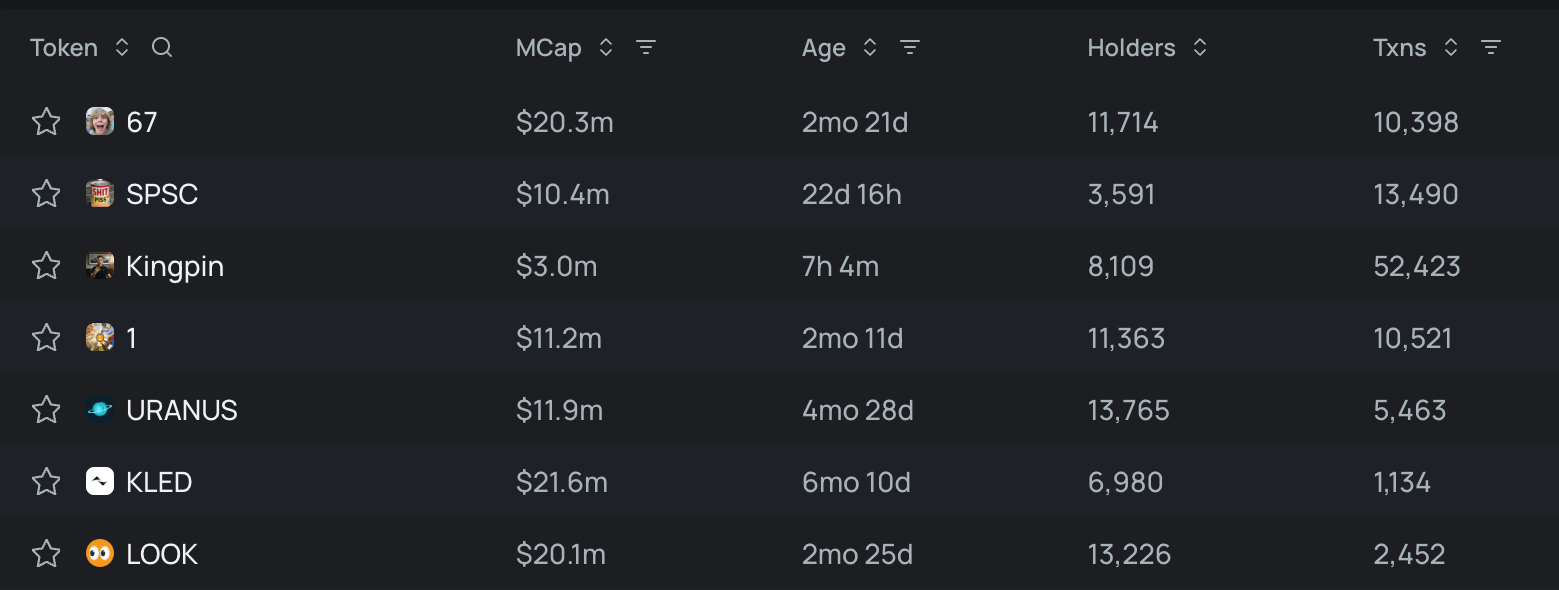1559x590 pixels.
Task: Open the Txns filter icon
Action: tap(1490, 47)
